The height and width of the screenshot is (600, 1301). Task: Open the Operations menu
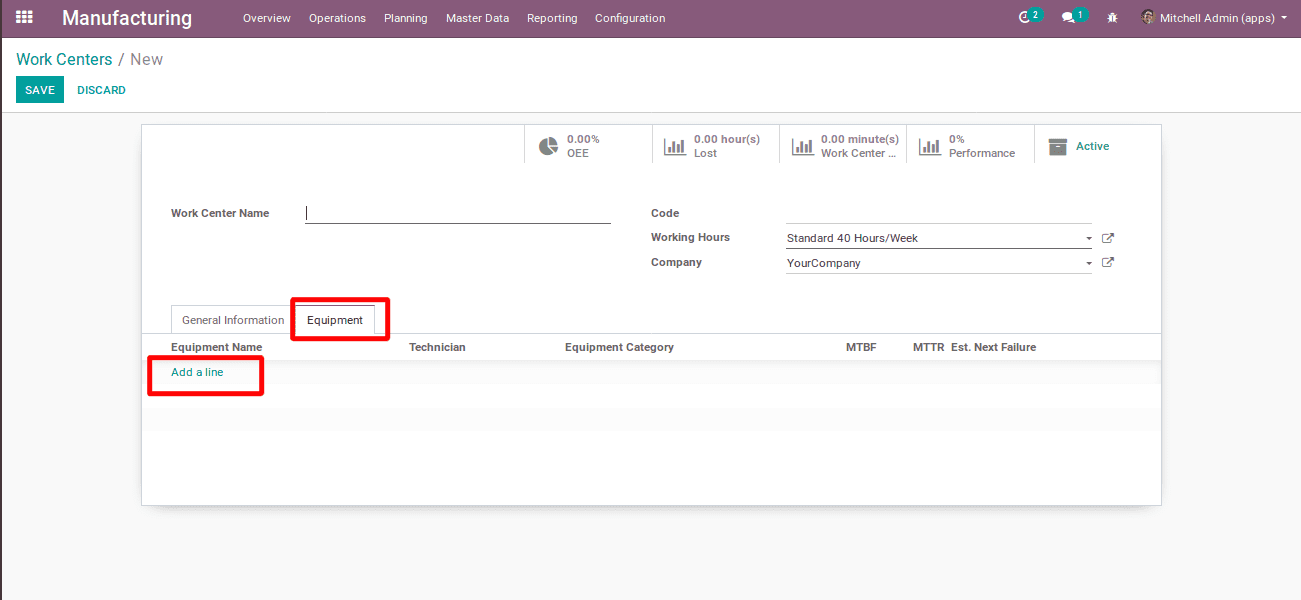(x=337, y=18)
